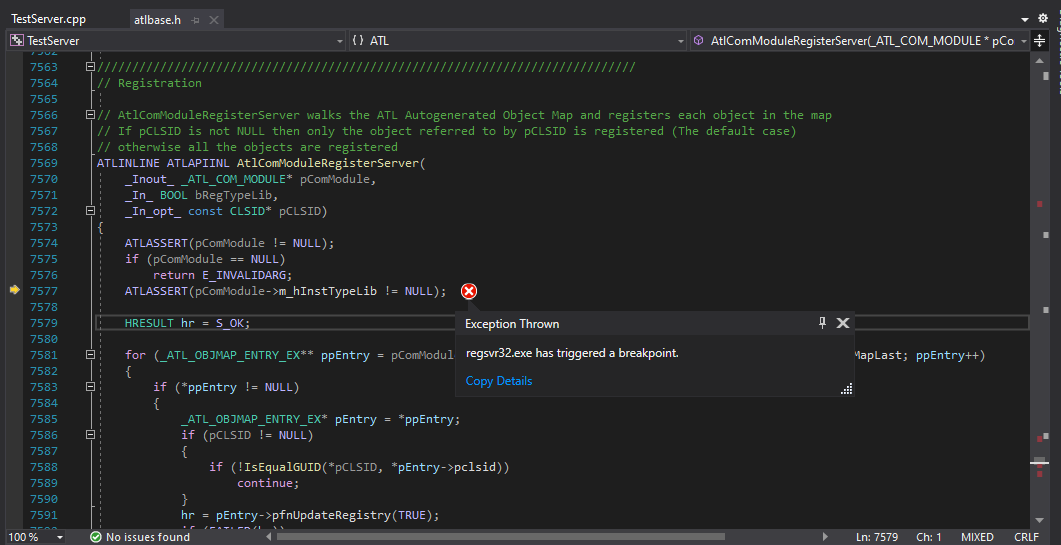This screenshot has height=545, width=1061.
Task: Click the vertical scrollbar position thumb
Action: pos(1039,462)
